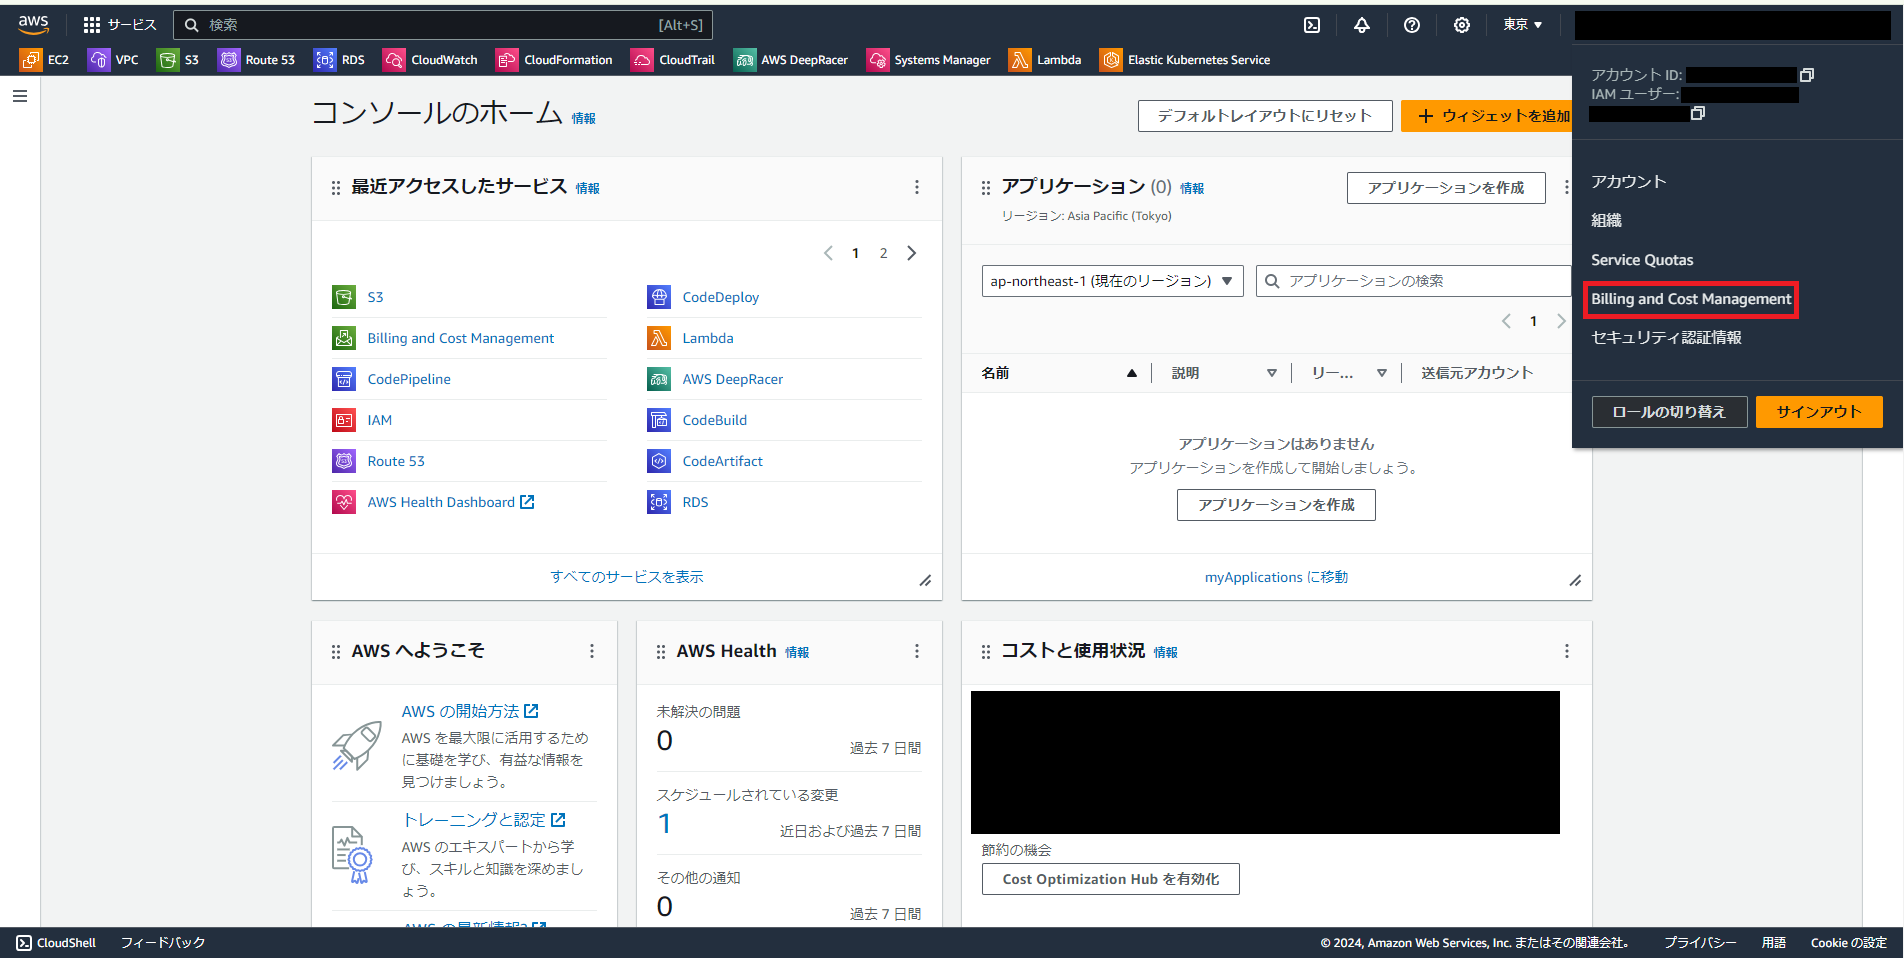The height and width of the screenshot is (958, 1904).
Task: Add a widget to console home
Action: pyautogui.click(x=1486, y=116)
